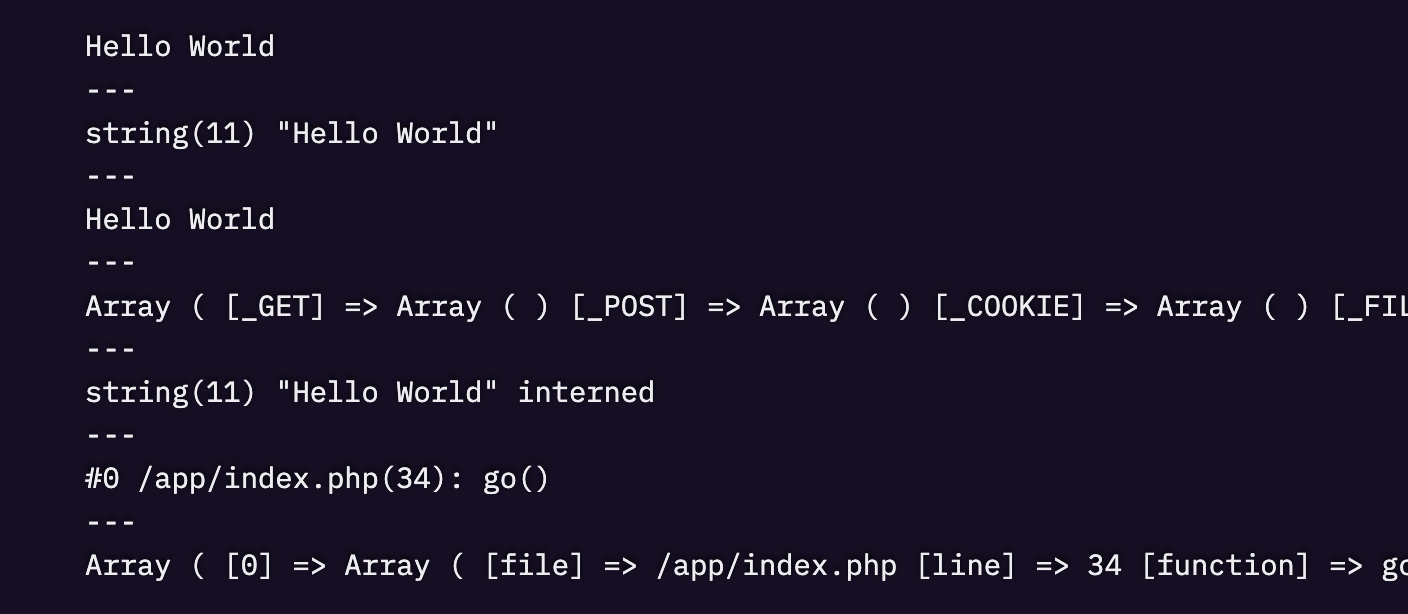Click the "#0" stack frame number

102,479
